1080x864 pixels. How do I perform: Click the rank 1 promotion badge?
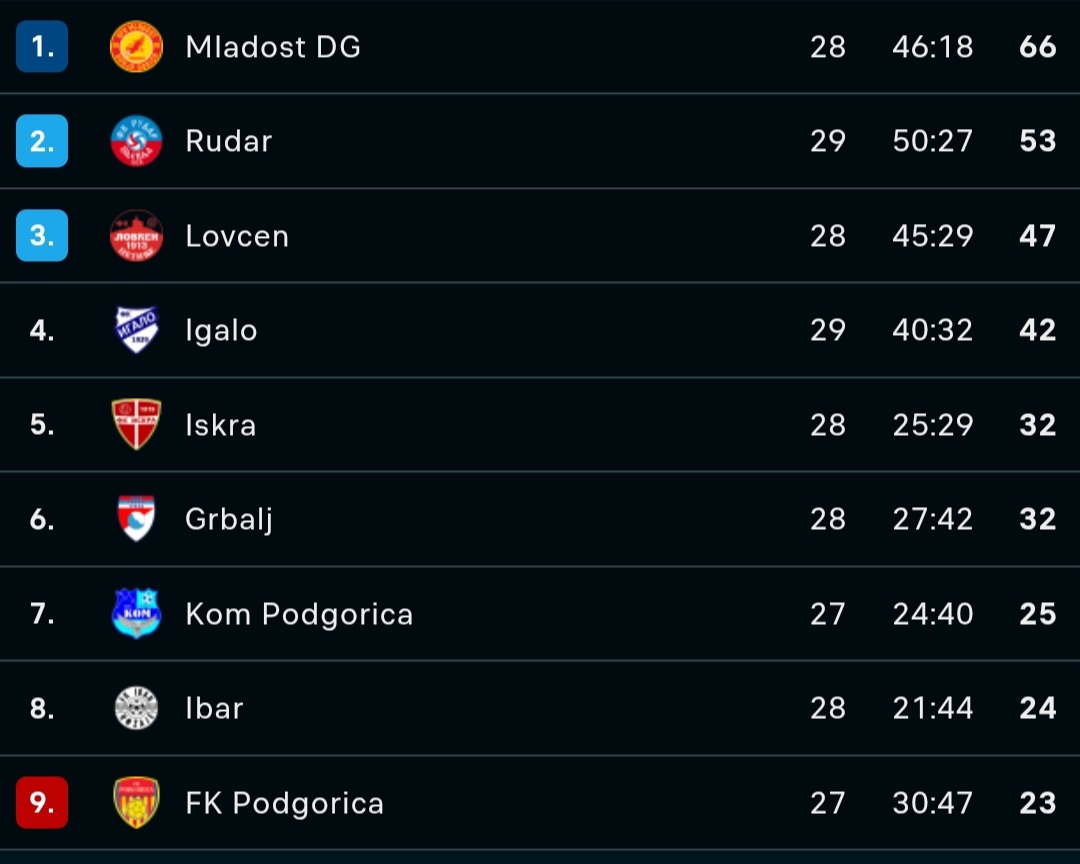pyautogui.click(x=42, y=46)
